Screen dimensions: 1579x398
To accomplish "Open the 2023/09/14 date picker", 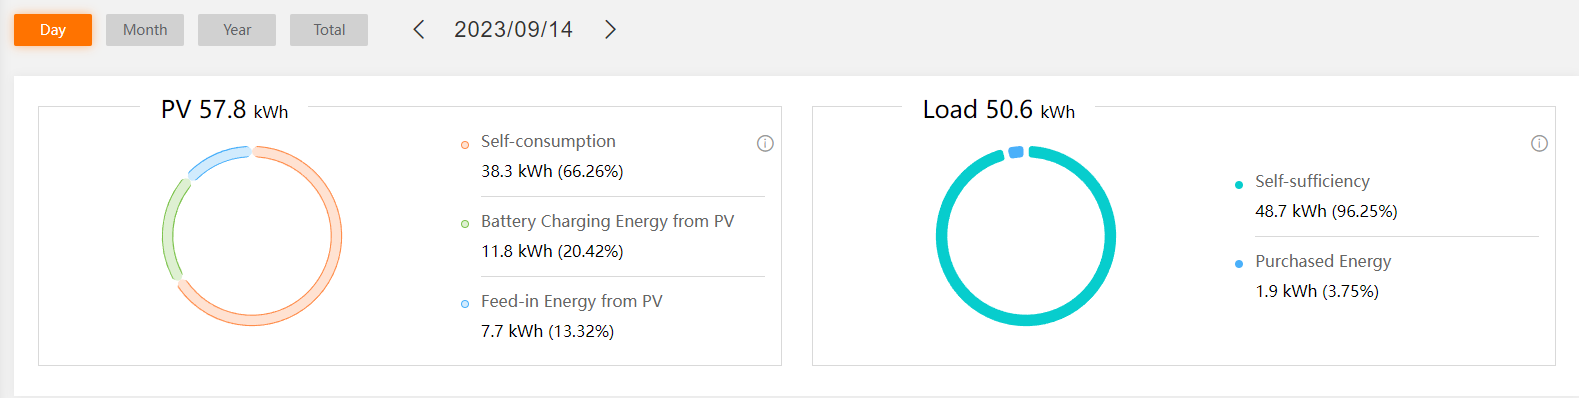I will 513,30.
